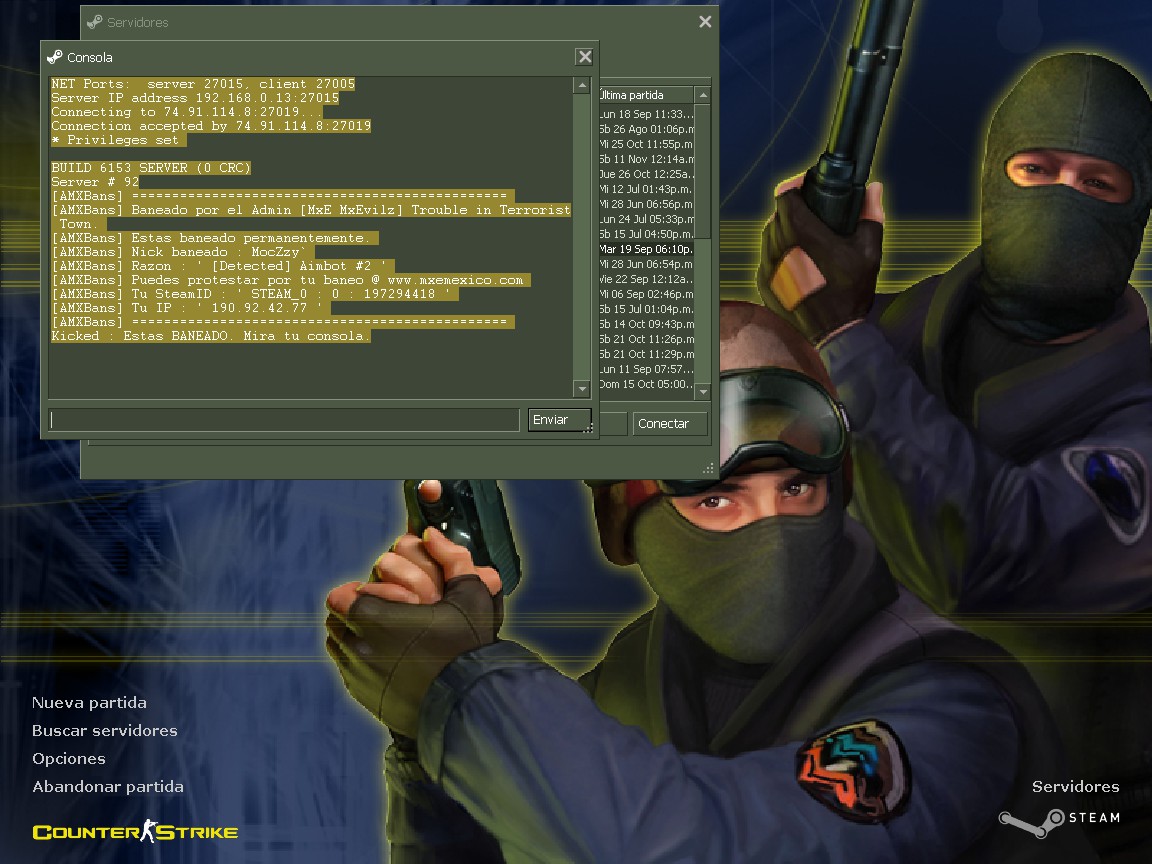The image size is (1152, 864).
Task: Open Buscar servidores menu item
Action: (104, 730)
